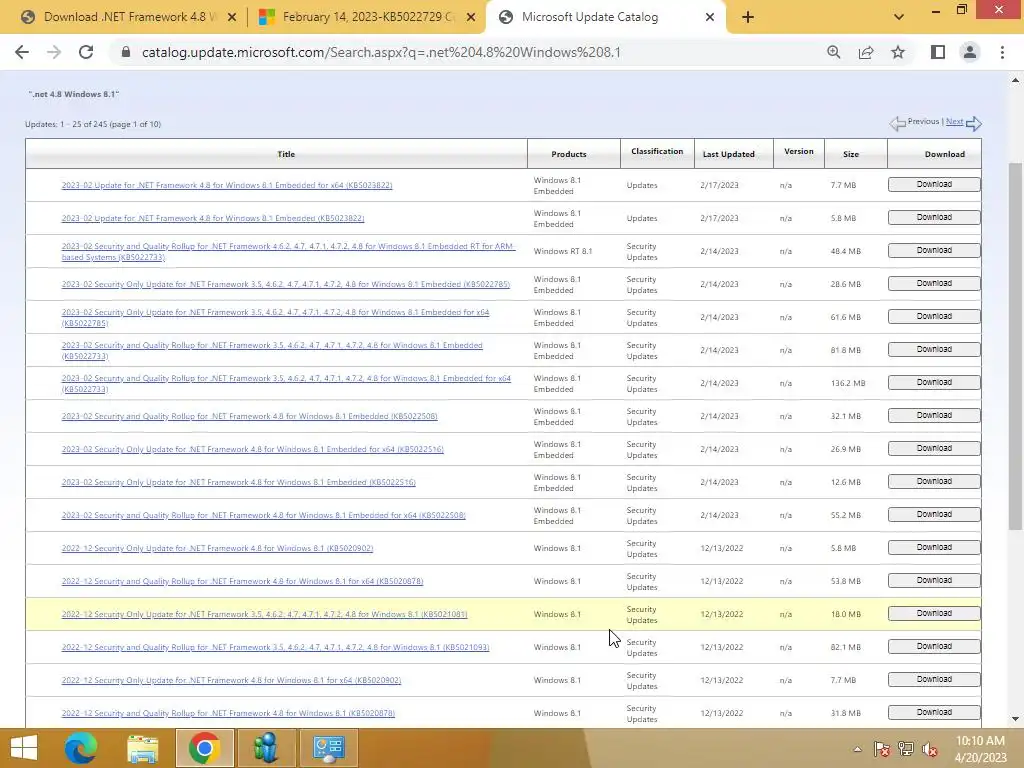Viewport: 1024px width, 768px height.
Task: Sort by the Products column header
Action: tap(568, 154)
